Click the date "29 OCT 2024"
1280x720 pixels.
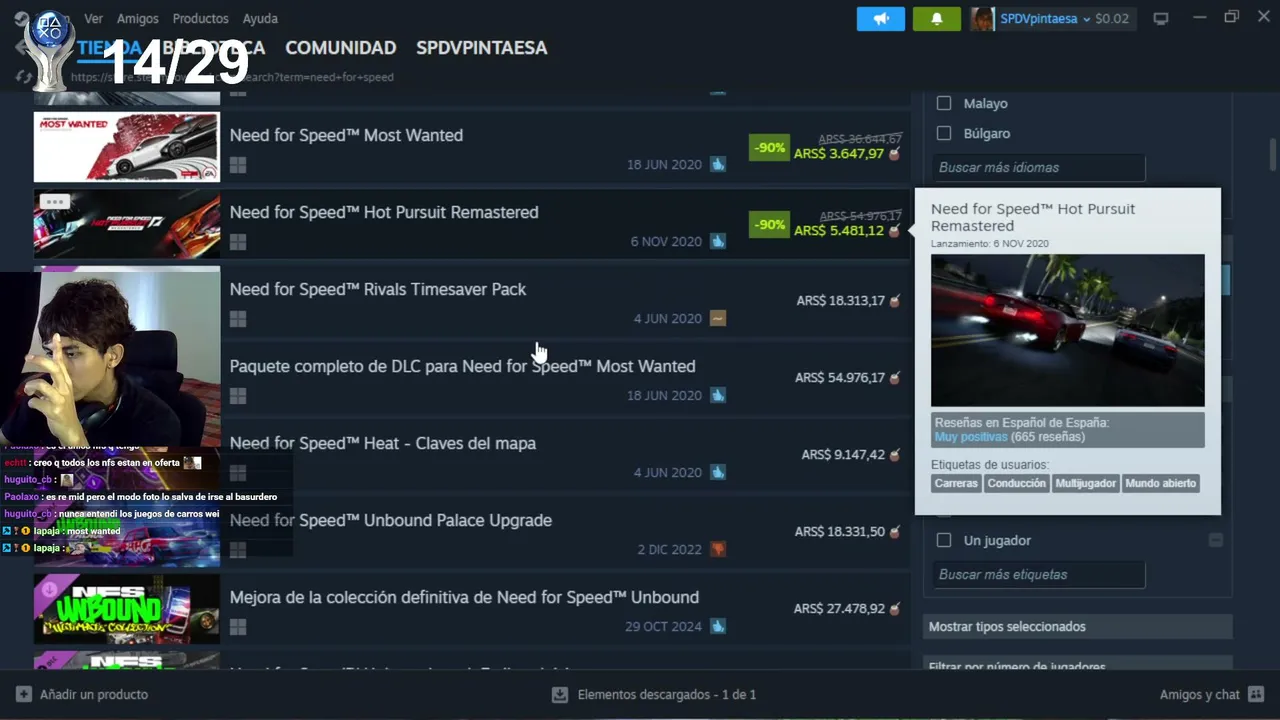point(664,627)
